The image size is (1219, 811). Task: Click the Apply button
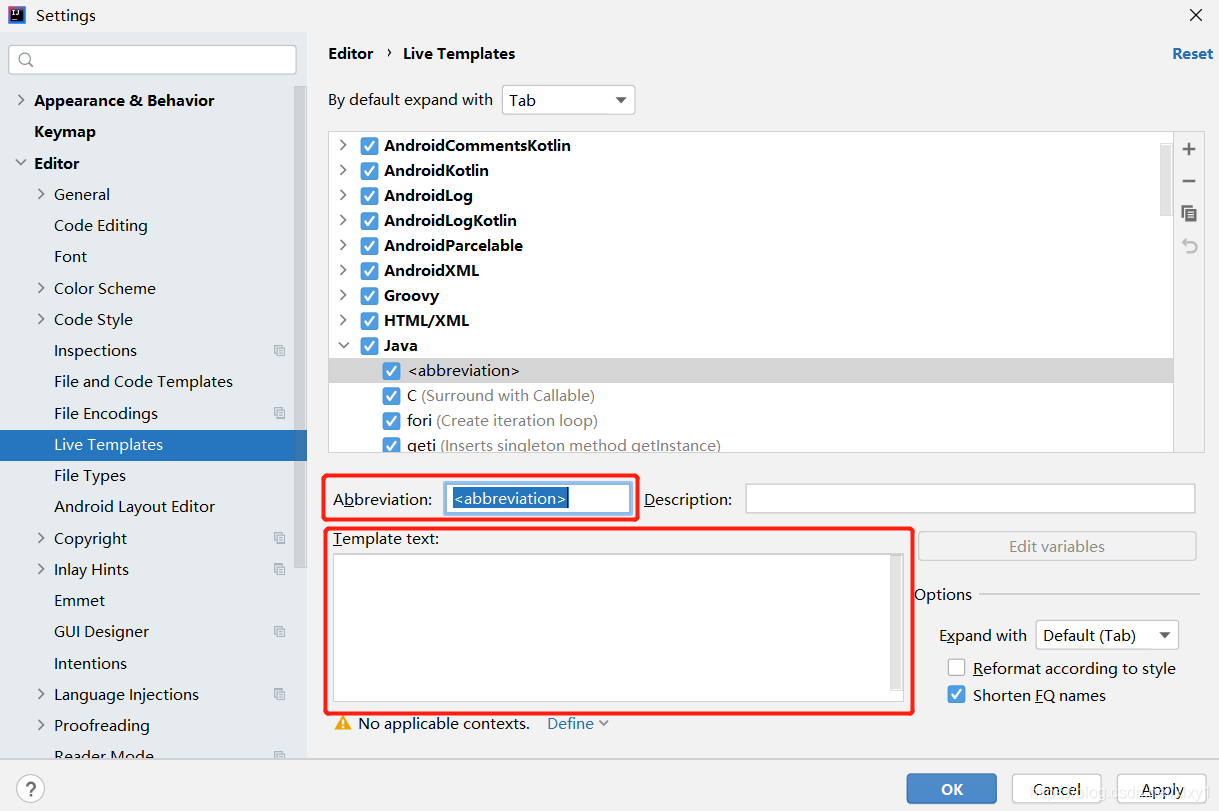pyautogui.click(x=1162, y=789)
